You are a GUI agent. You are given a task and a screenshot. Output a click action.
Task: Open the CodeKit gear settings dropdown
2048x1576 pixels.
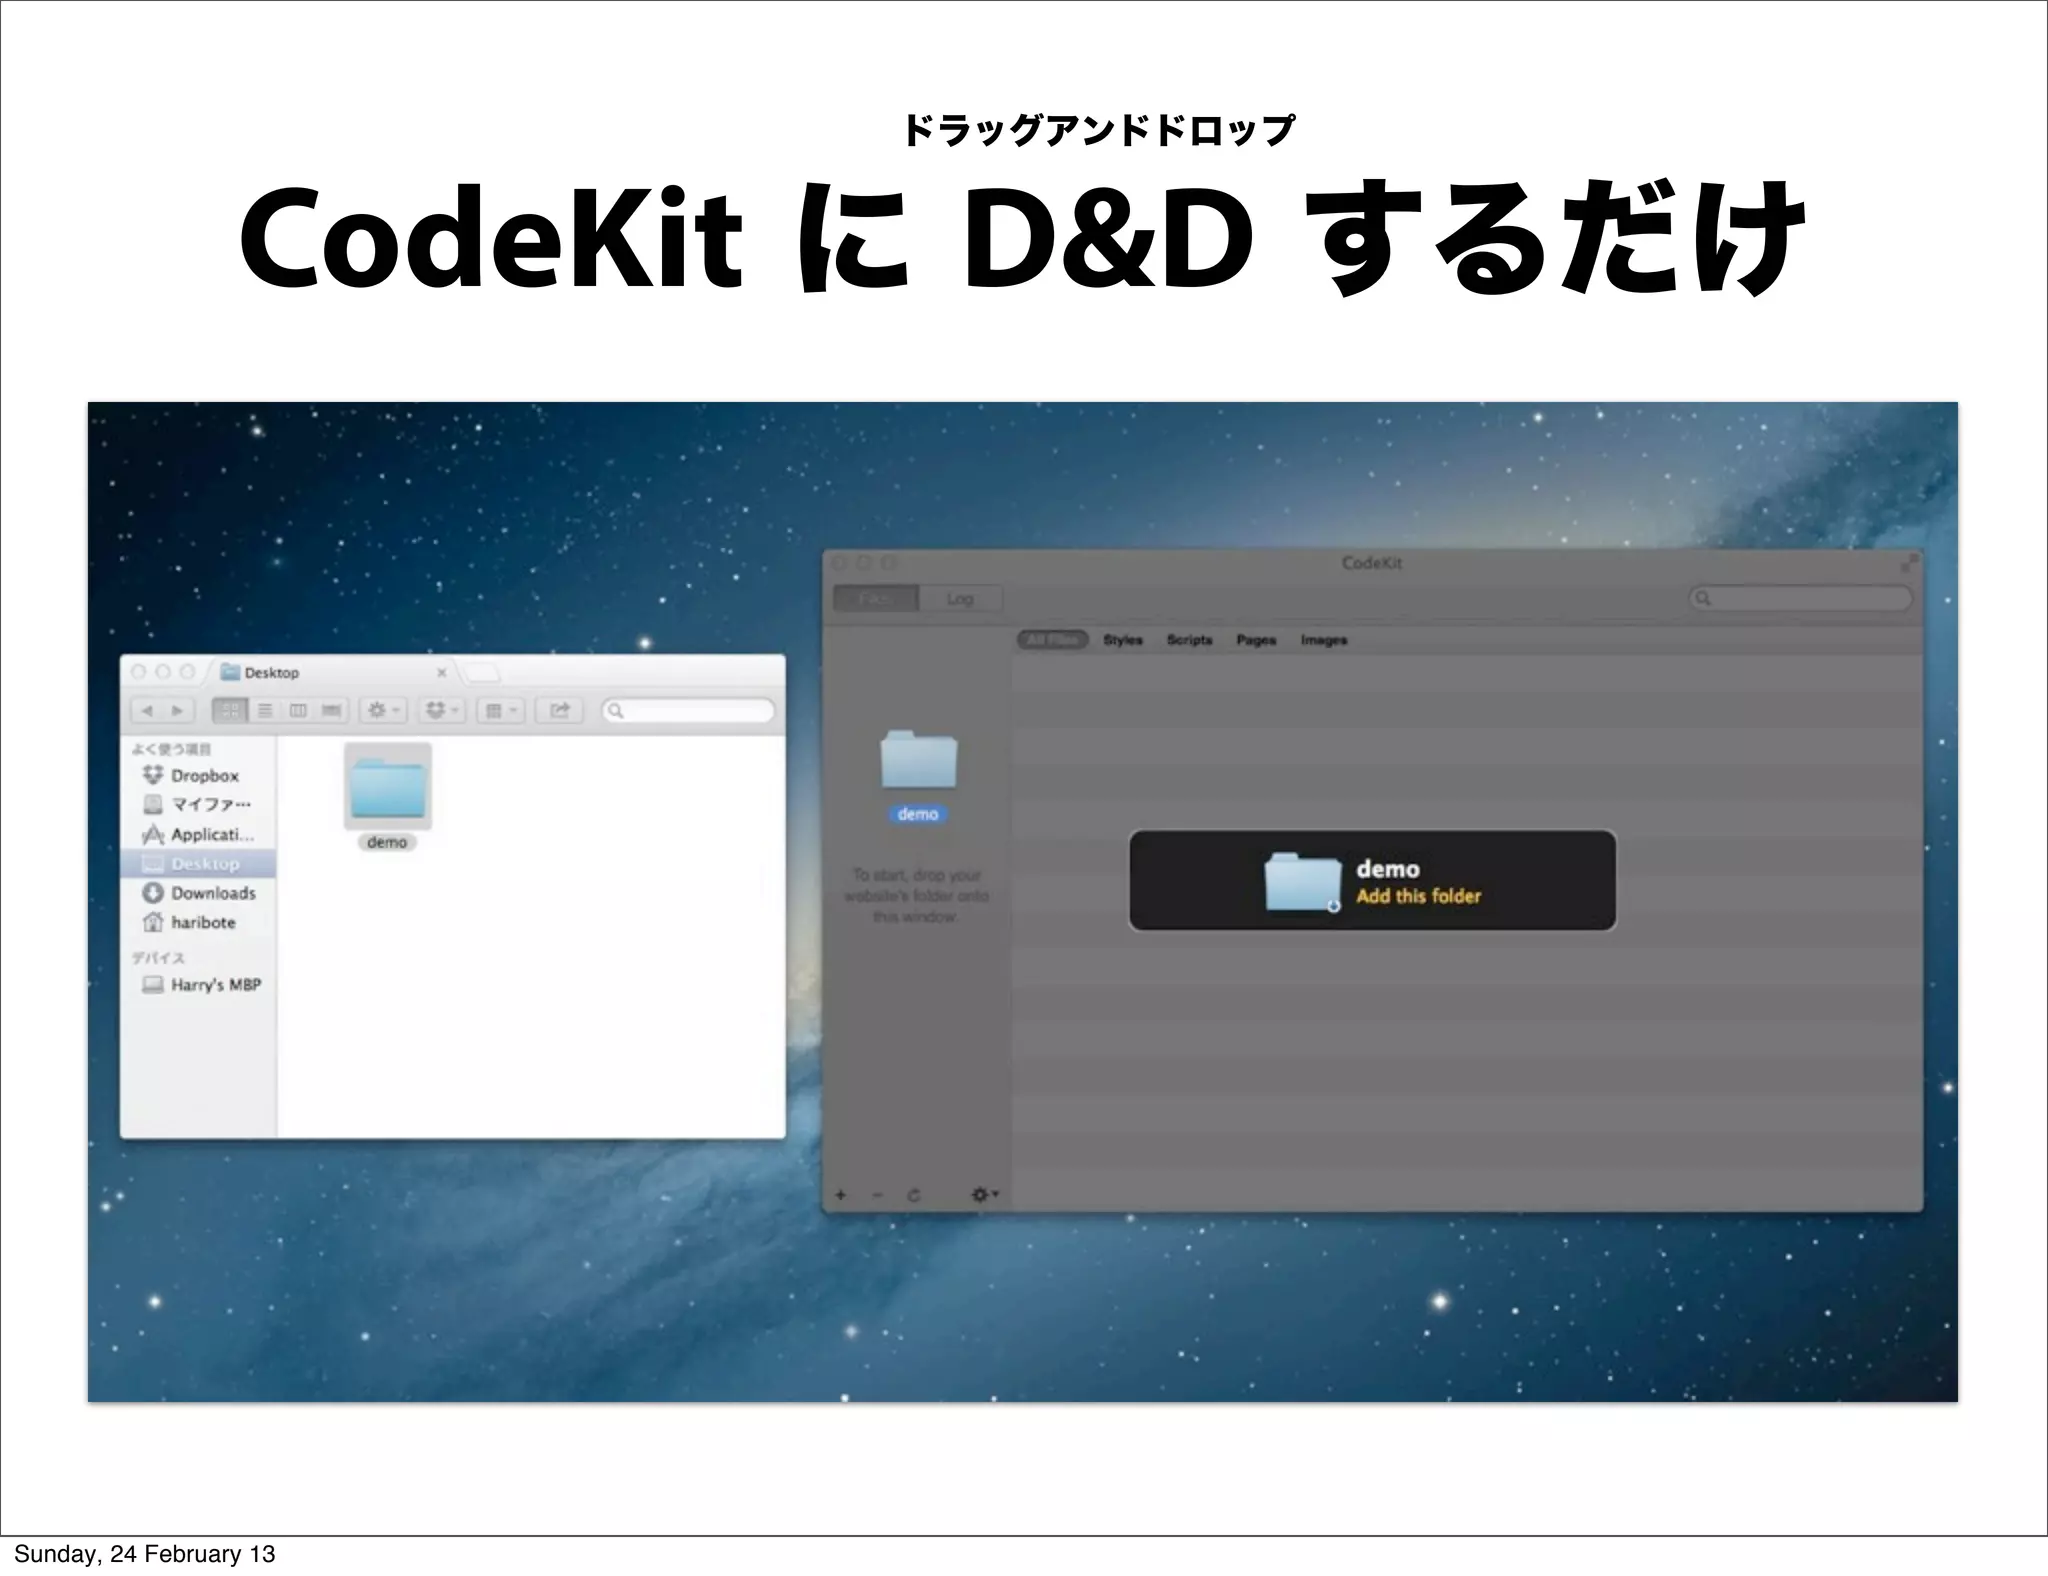(985, 1194)
